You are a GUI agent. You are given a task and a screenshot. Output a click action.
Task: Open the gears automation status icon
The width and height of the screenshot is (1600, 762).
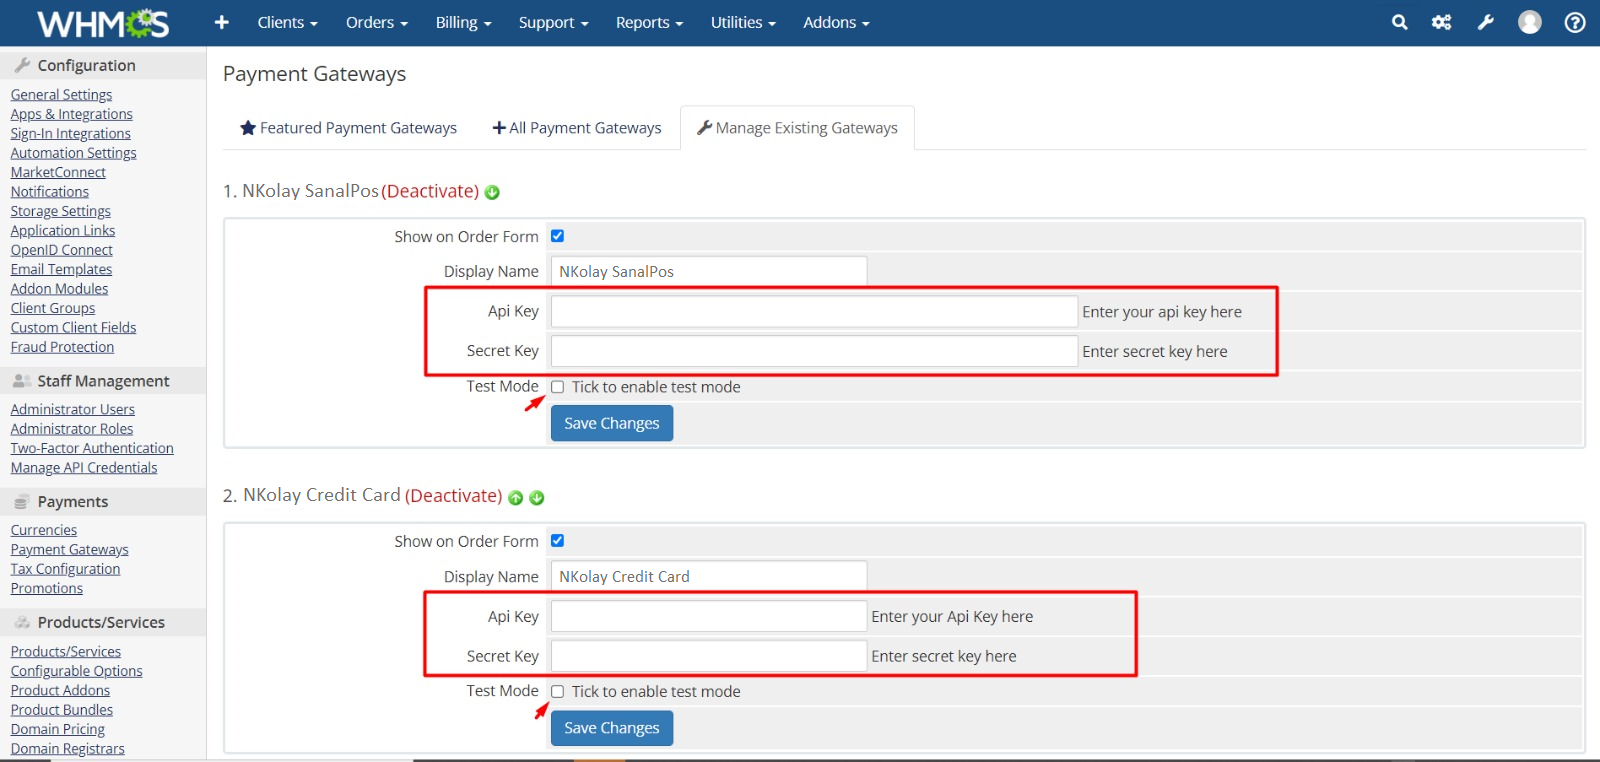[x=1441, y=22]
